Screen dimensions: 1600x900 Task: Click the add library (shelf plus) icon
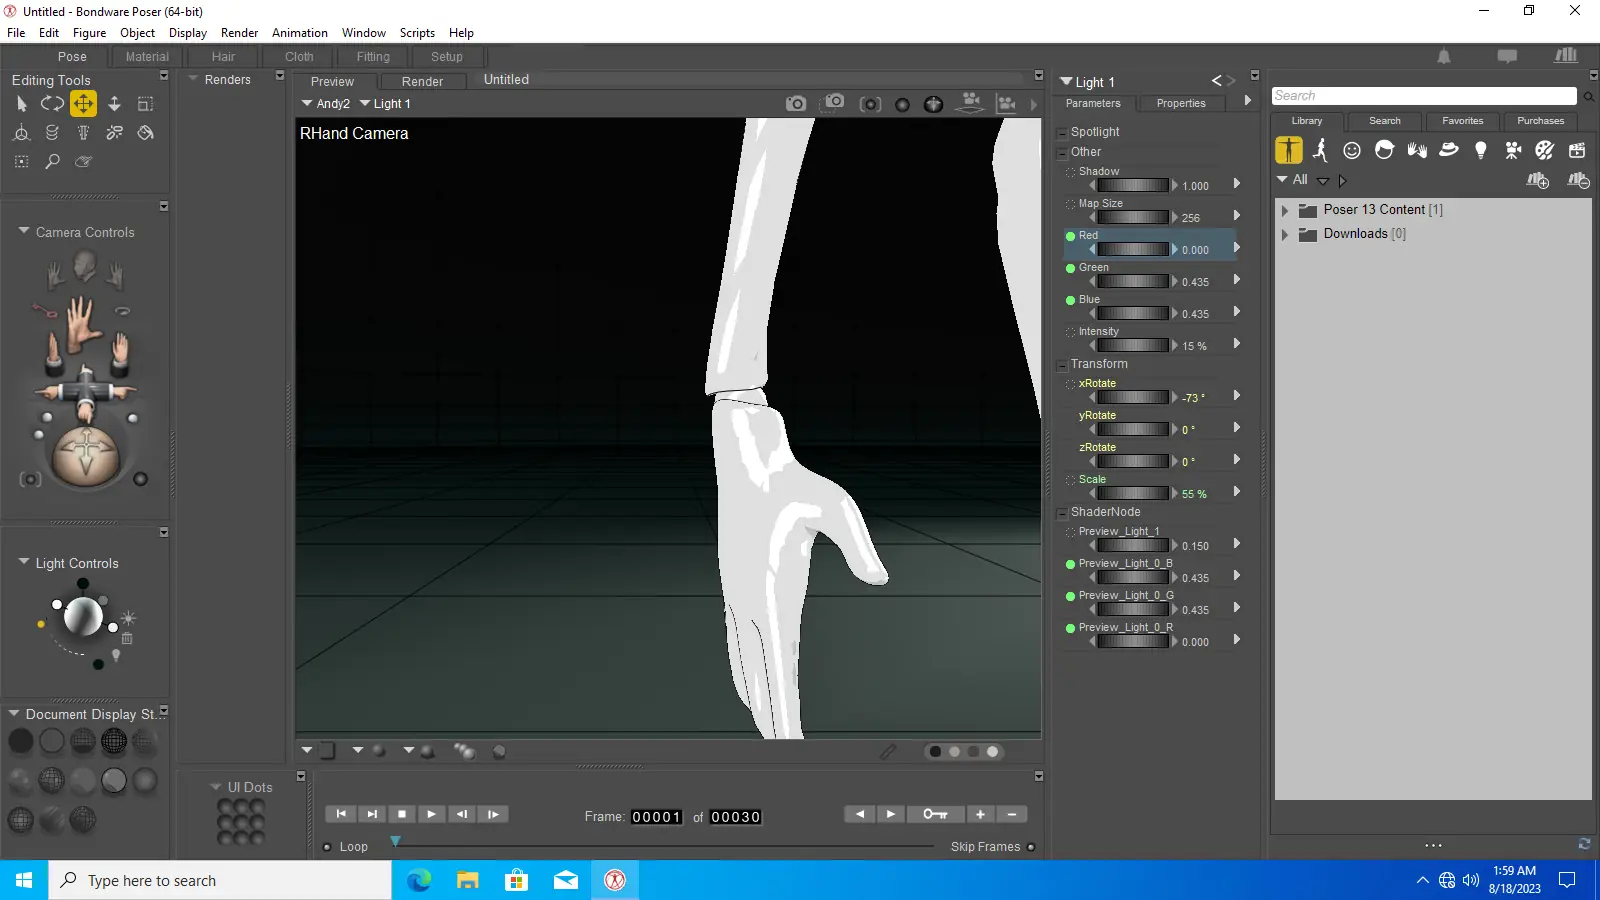(x=1537, y=181)
